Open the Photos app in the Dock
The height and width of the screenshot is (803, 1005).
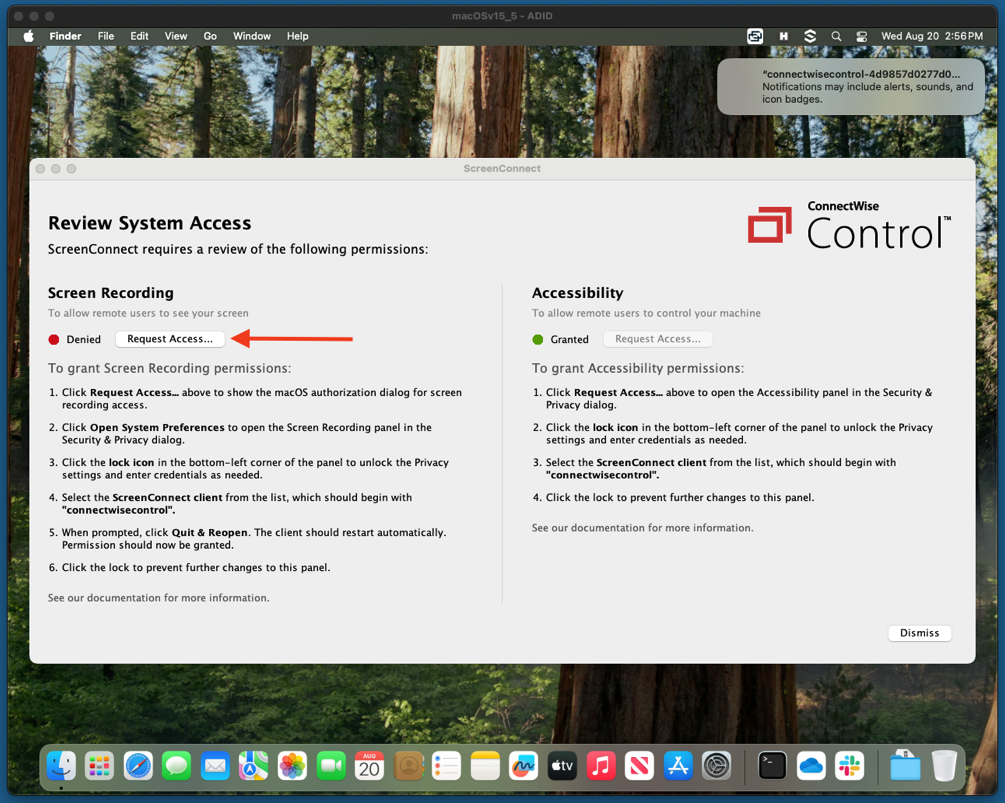coord(292,766)
